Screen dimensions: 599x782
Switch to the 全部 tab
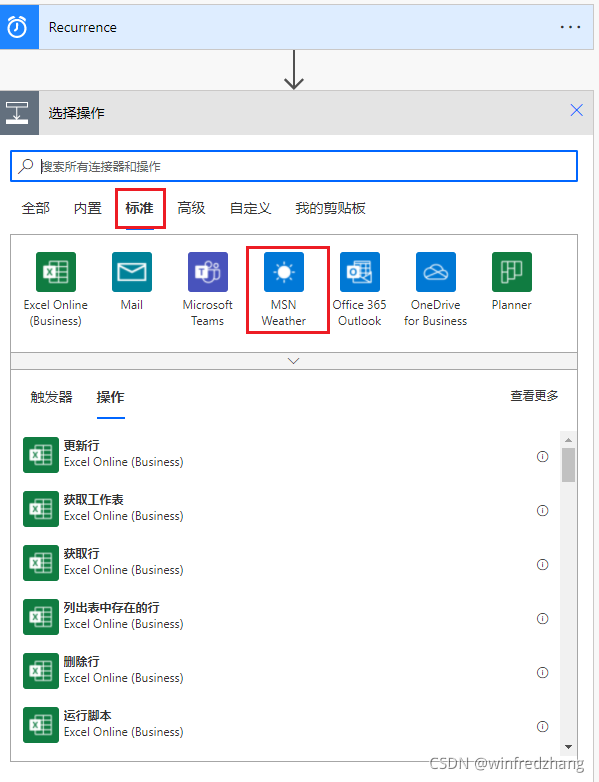point(35,208)
